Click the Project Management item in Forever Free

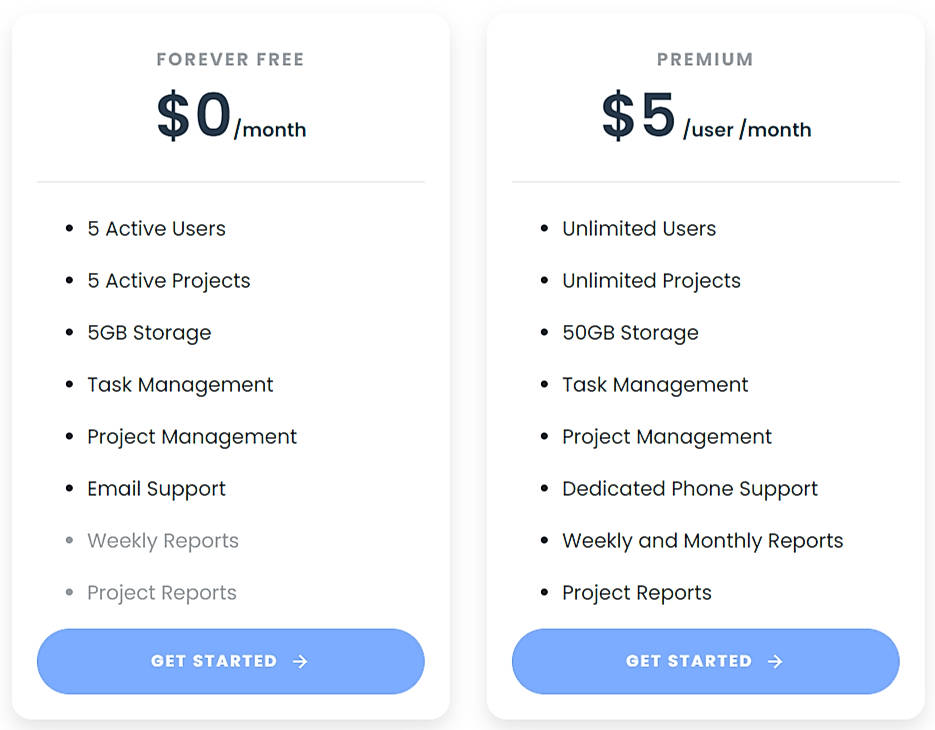[x=192, y=436]
